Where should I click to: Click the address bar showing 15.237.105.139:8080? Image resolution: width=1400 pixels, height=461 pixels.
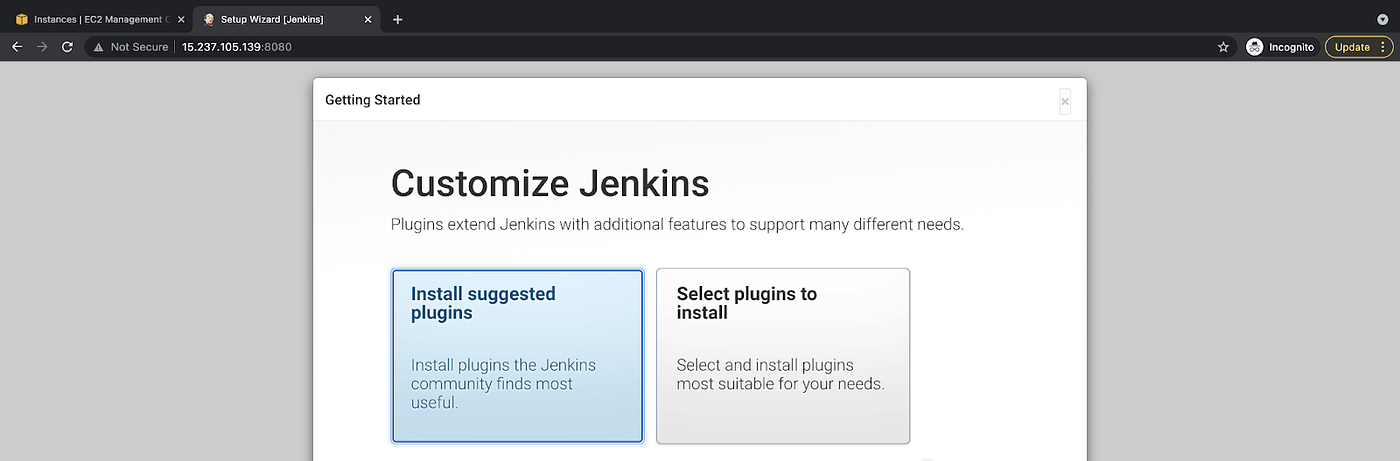650,47
